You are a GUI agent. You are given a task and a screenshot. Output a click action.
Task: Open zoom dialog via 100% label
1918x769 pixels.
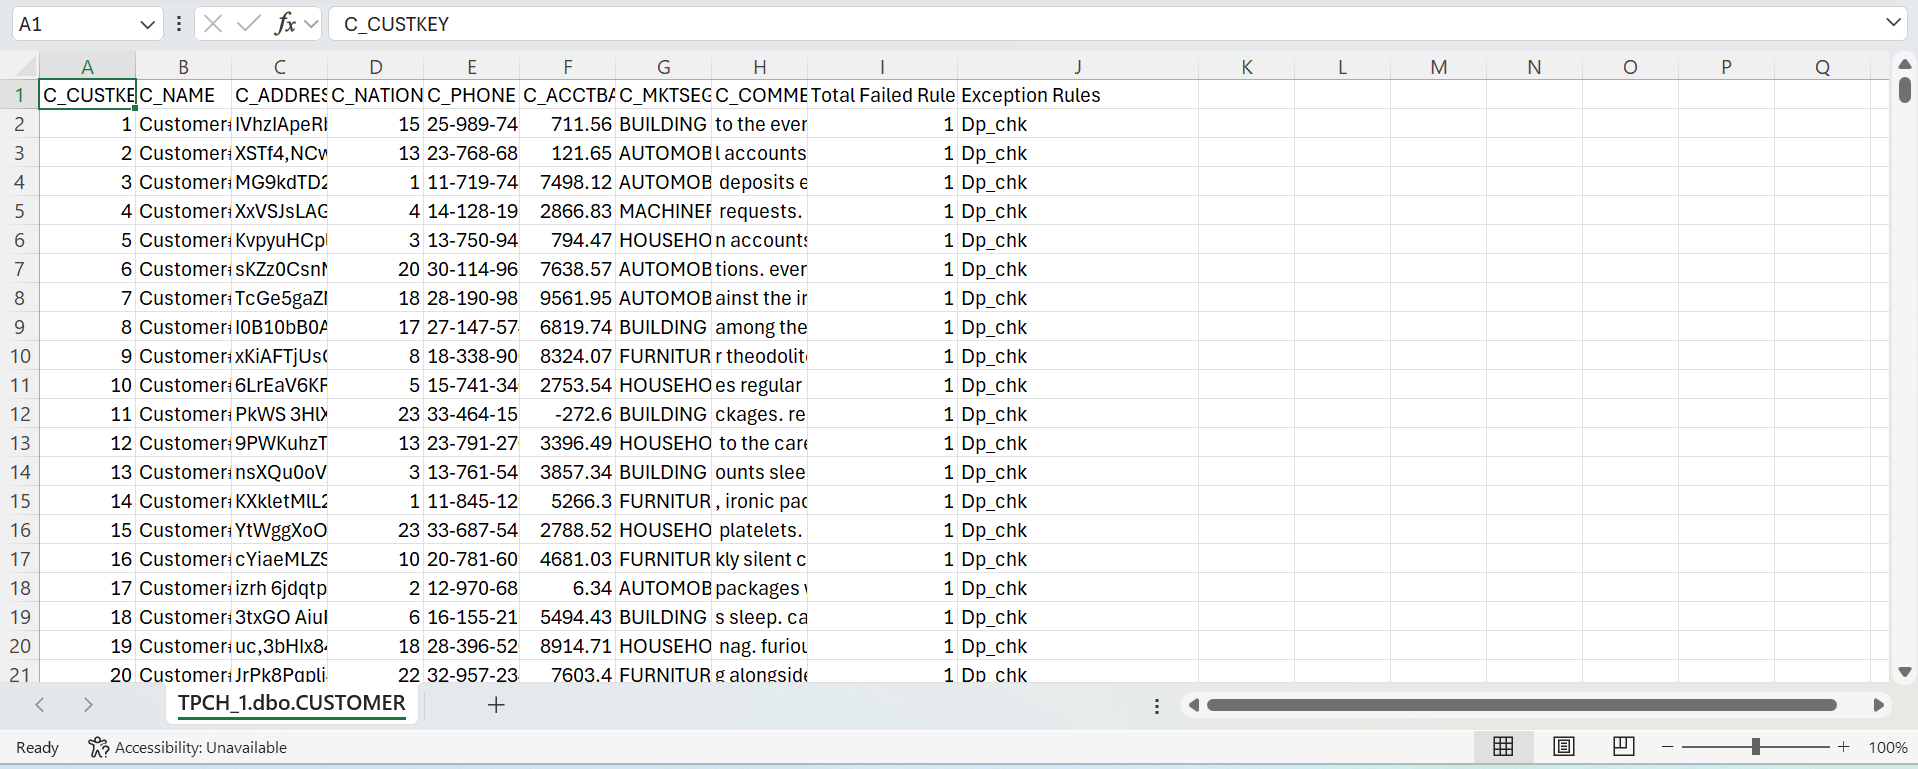1887,747
